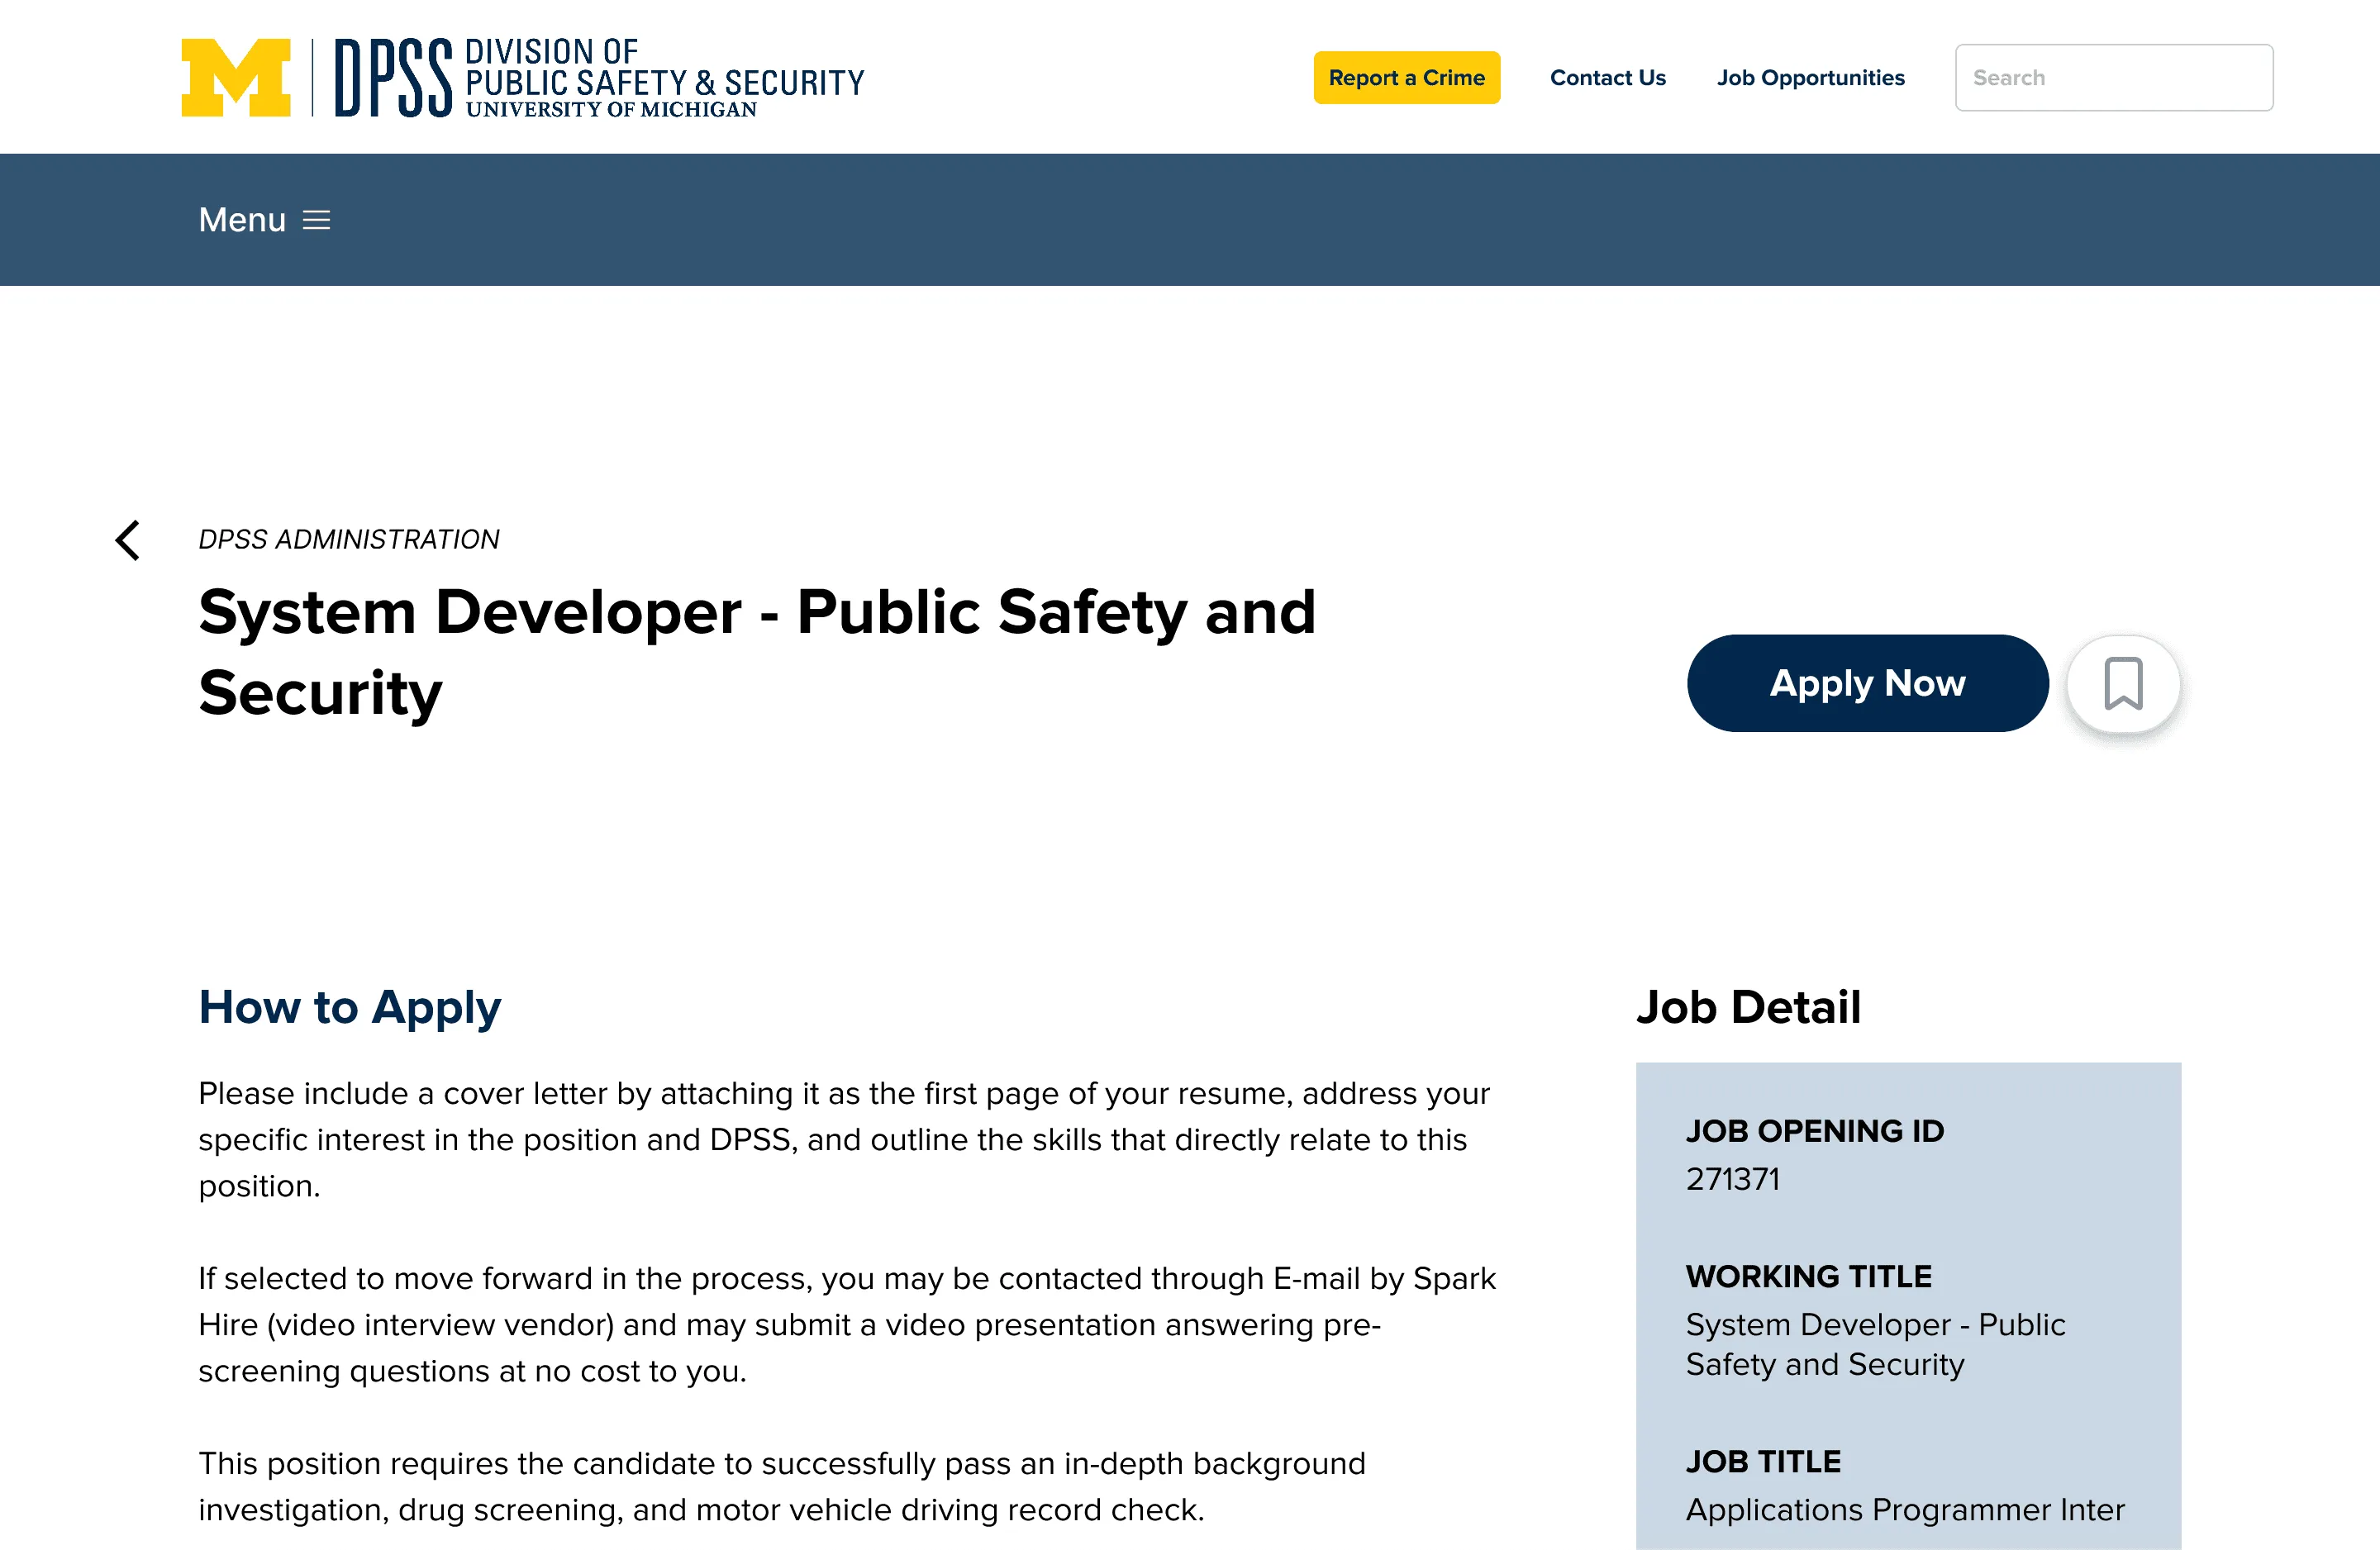Click the working title value System Developer - Public Safety
The width and height of the screenshot is (2380, 1550).
tap(1875, 1345)
